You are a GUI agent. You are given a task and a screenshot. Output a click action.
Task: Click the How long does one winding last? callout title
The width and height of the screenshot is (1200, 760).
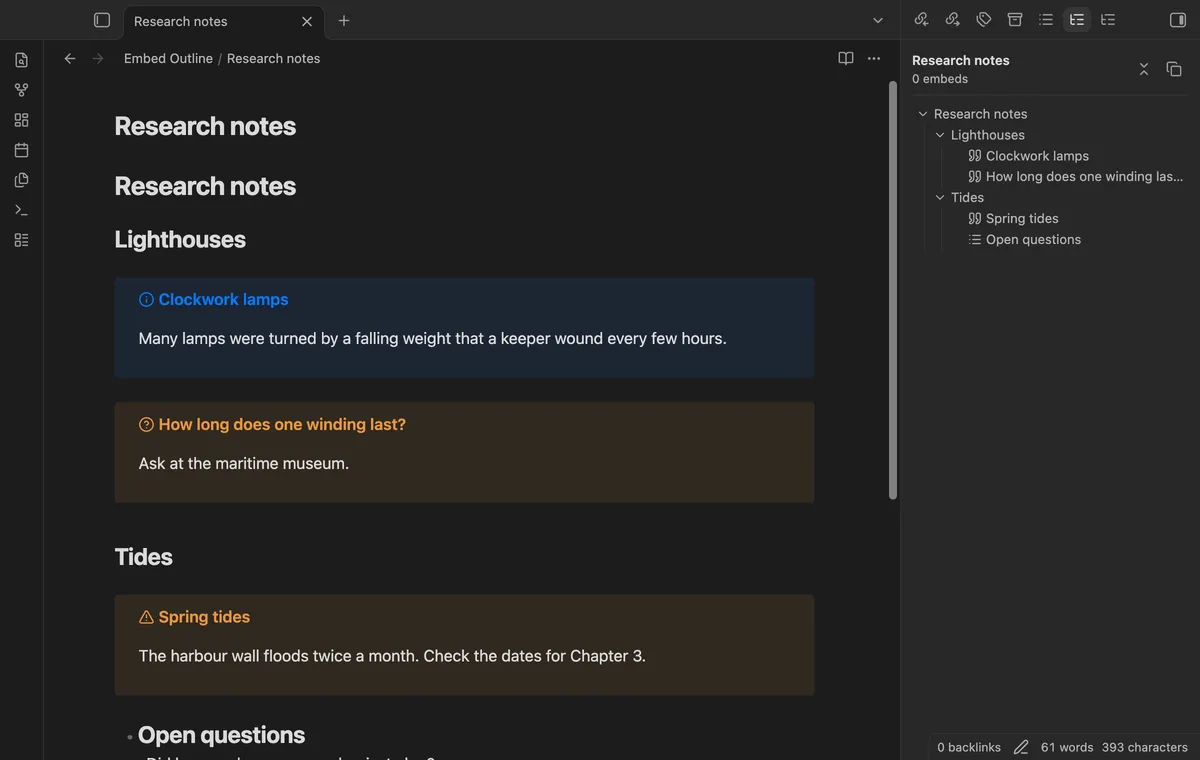(282, 425)
